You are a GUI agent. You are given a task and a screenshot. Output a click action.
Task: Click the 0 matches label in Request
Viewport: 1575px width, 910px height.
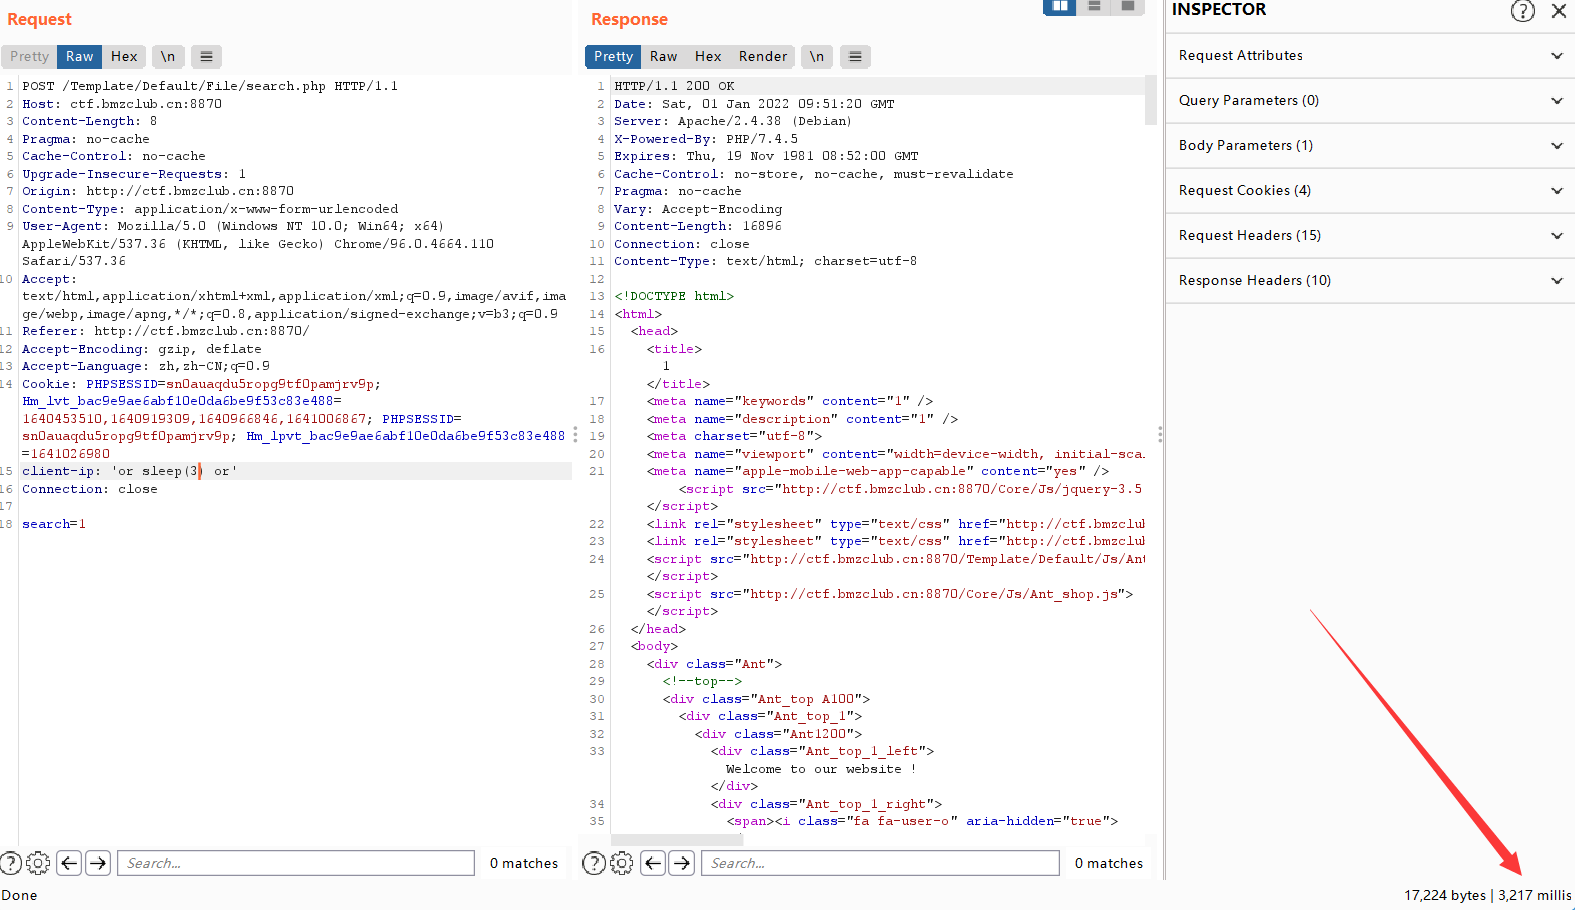coord(524,863)
